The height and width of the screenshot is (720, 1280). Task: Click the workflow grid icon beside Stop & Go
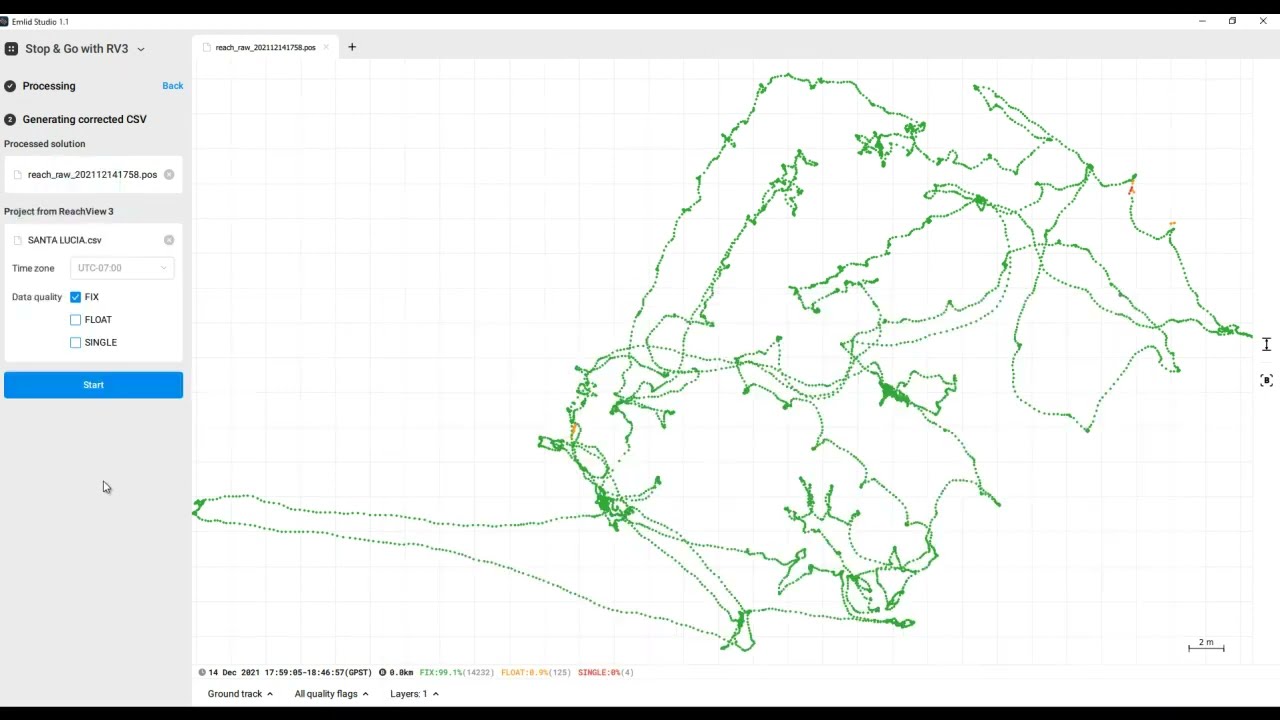tap(11, 48)
